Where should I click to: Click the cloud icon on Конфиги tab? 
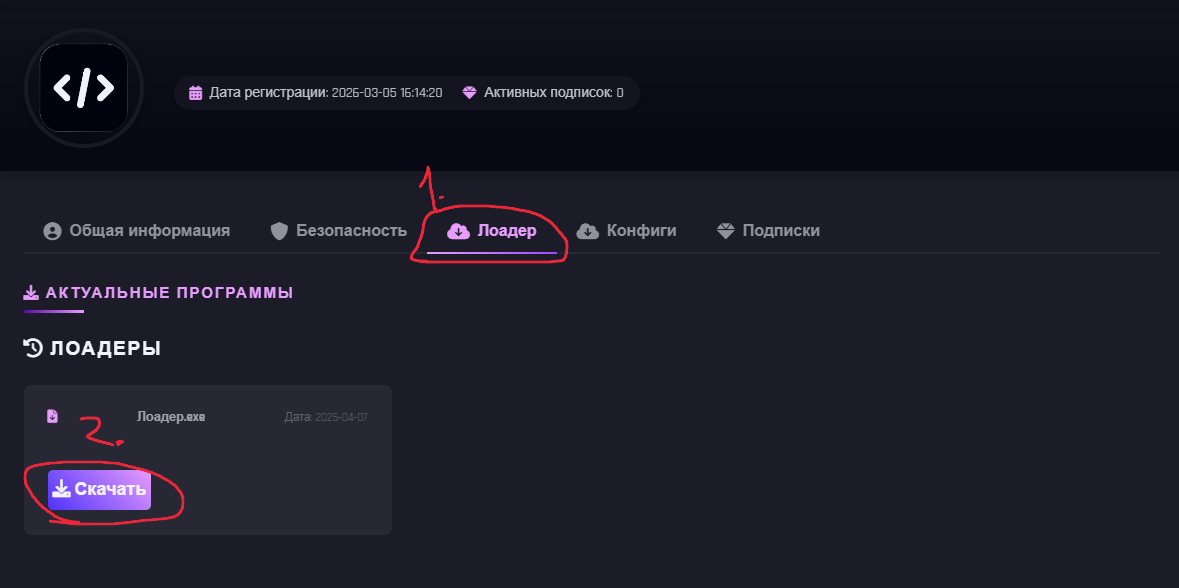click(x=588, y=231)
